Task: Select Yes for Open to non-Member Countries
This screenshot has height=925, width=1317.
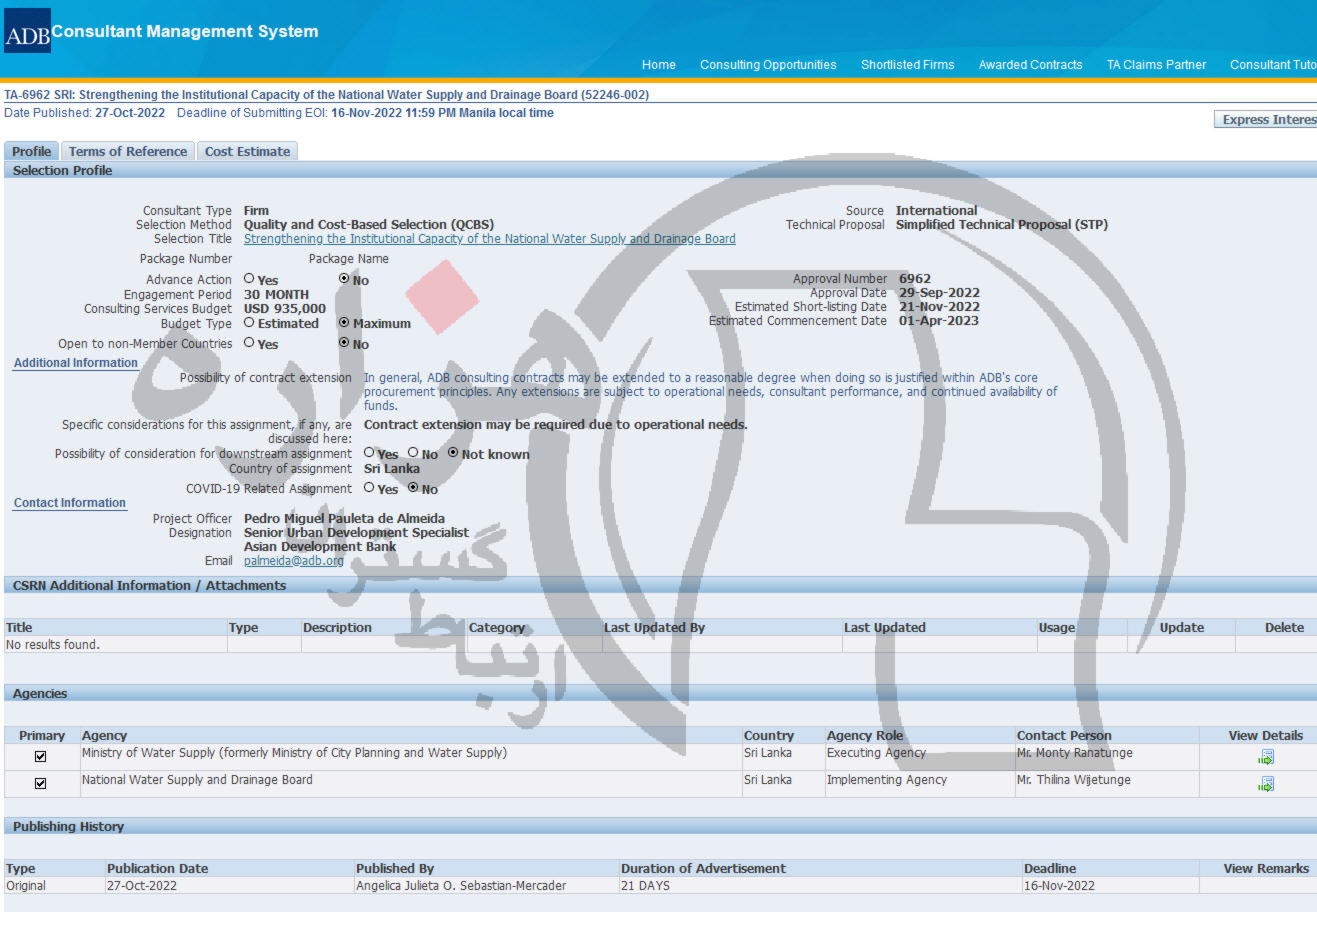Action: click(249, 343)
